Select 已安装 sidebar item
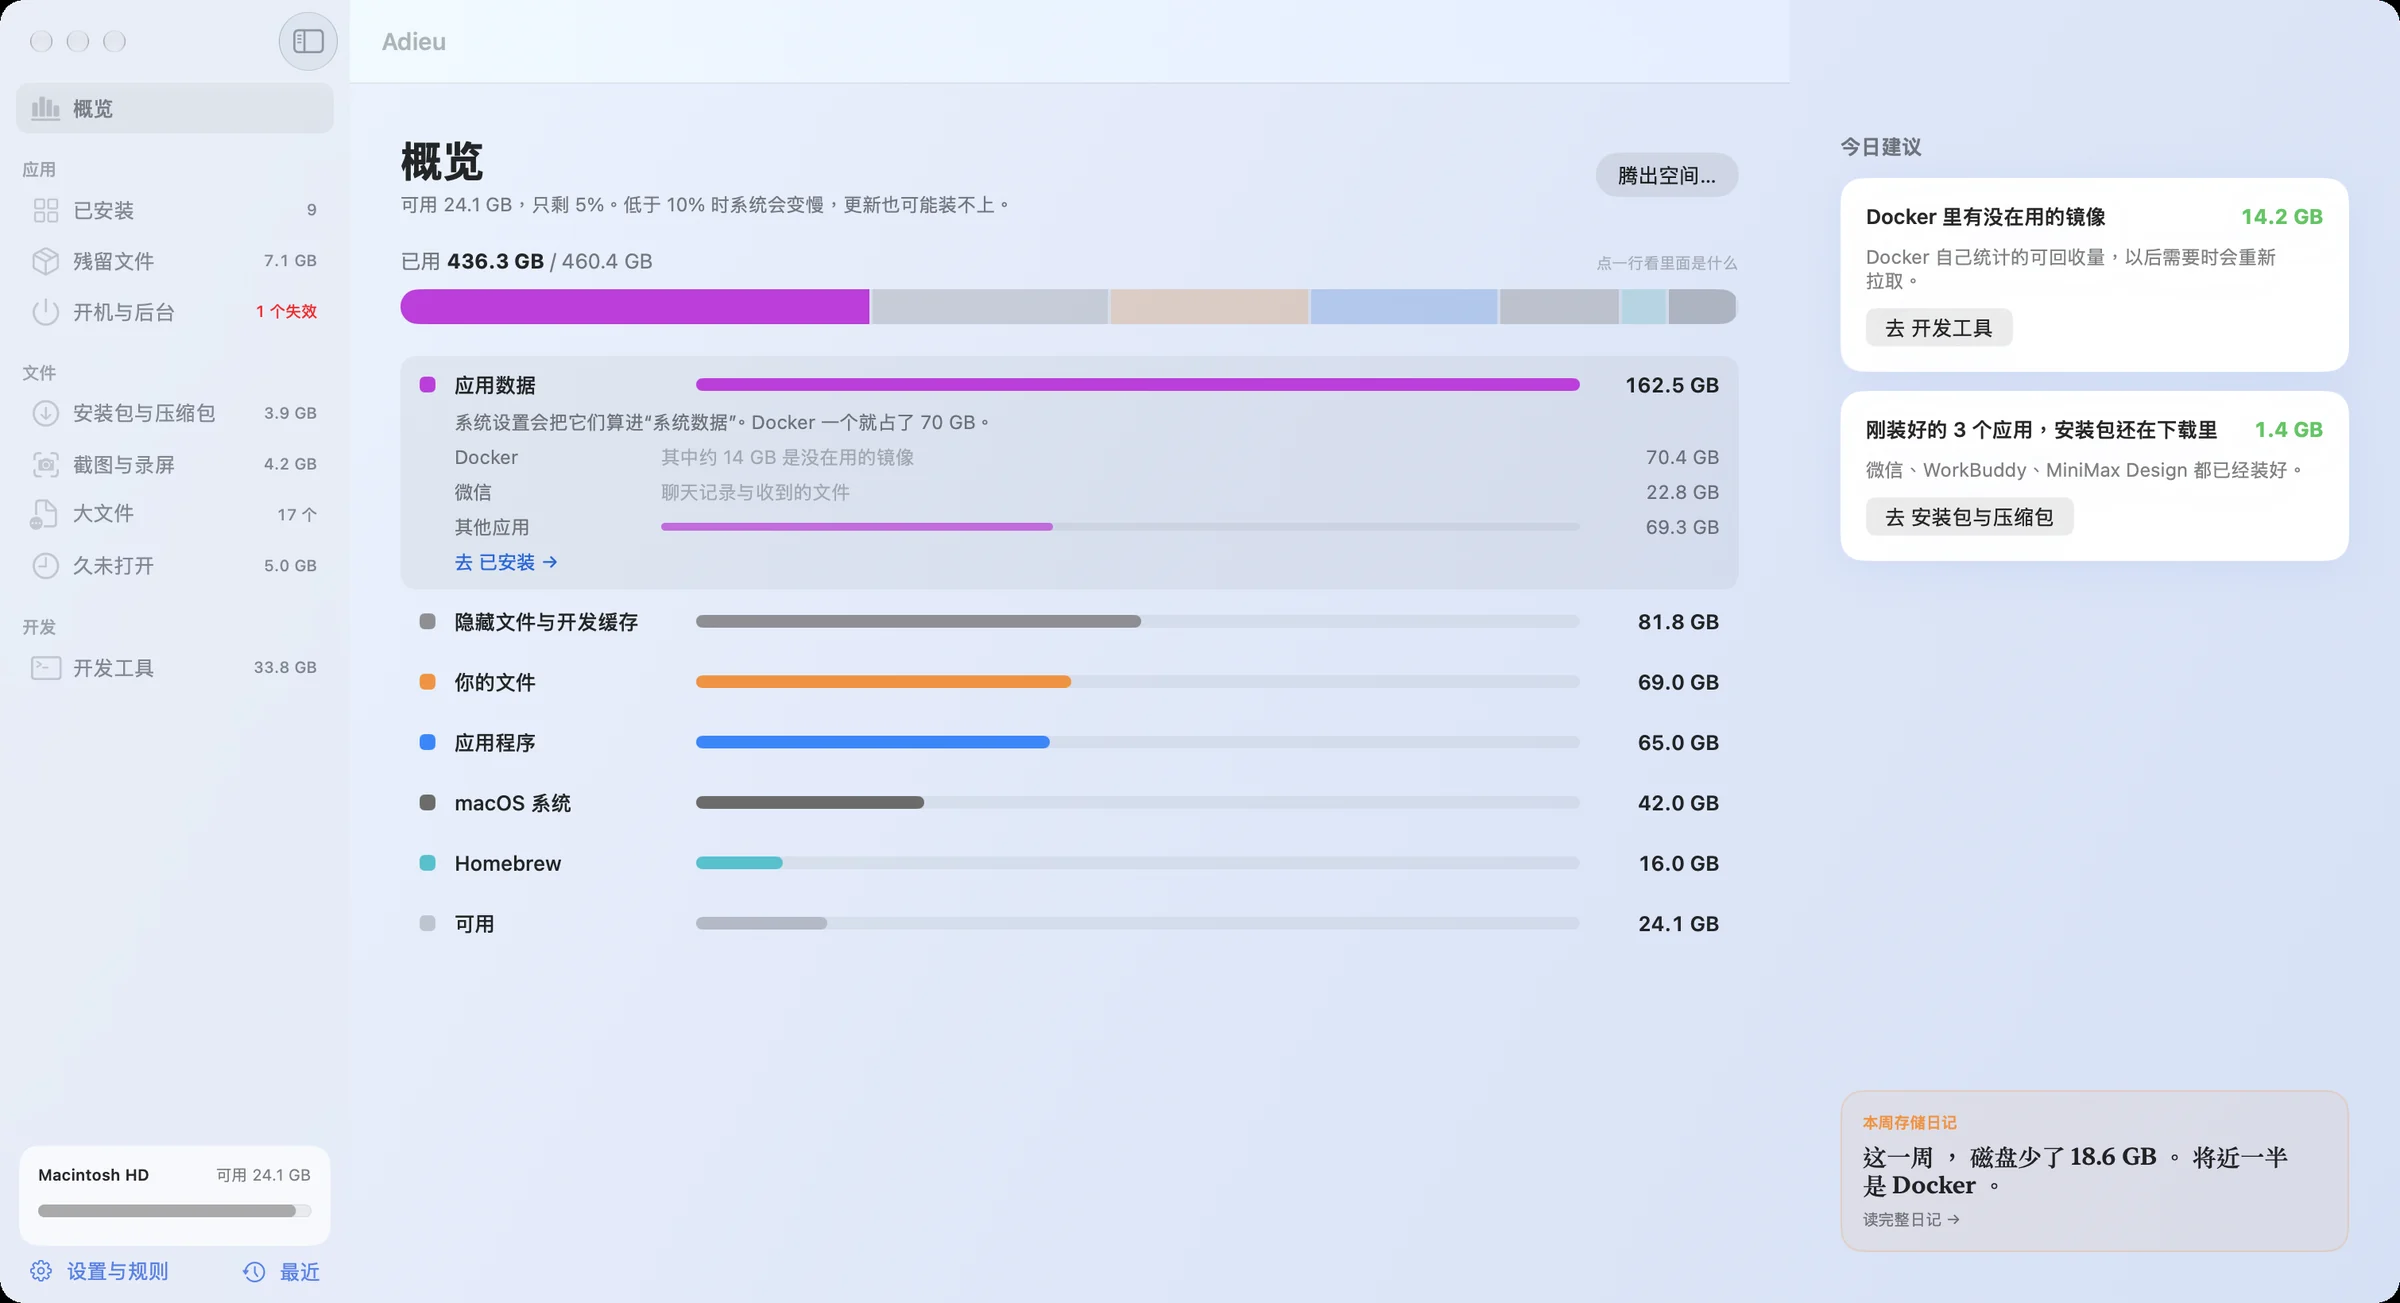Screen dimensions: 2400x1303 175,210
